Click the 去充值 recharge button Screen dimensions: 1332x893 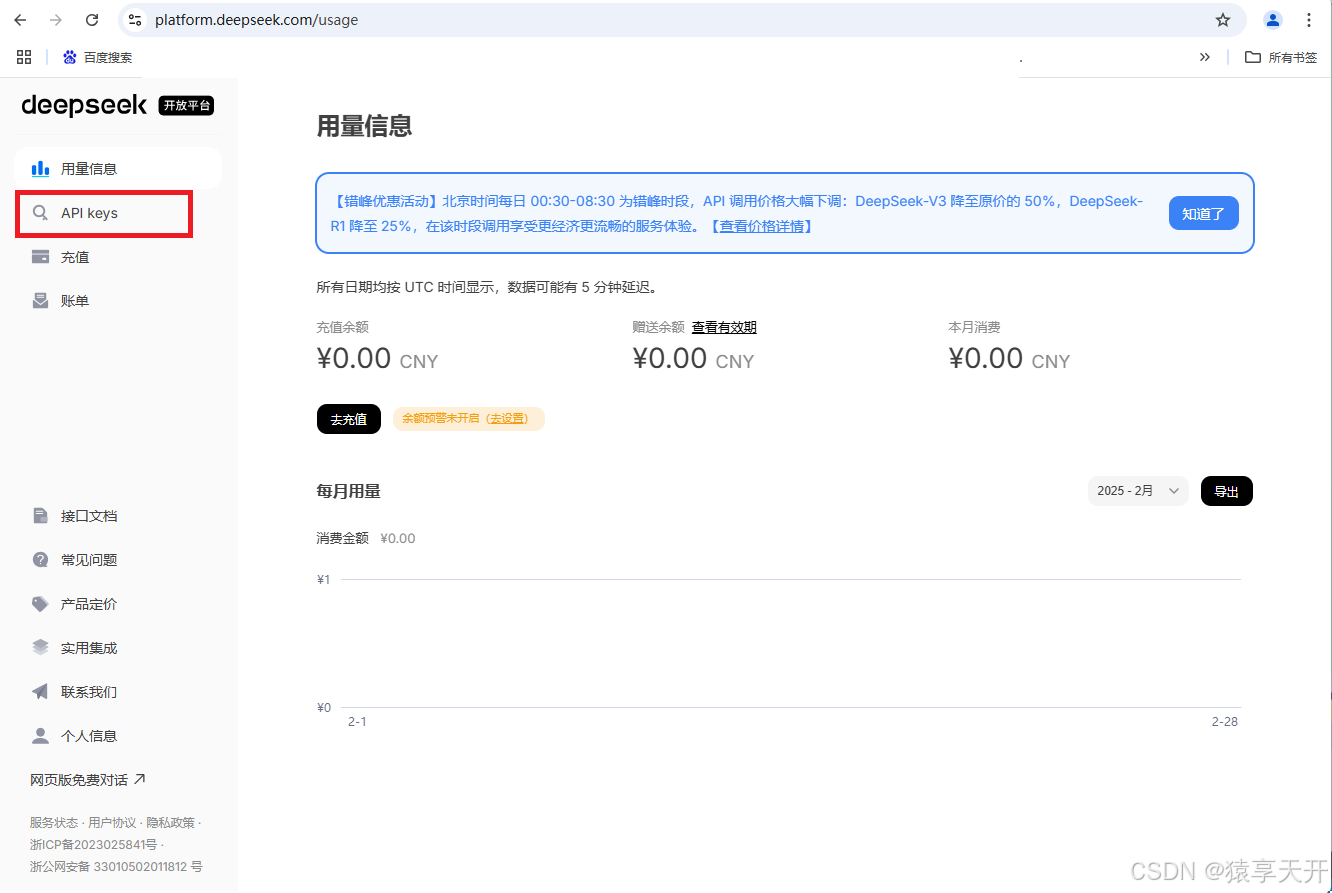(x=348, y=418)
